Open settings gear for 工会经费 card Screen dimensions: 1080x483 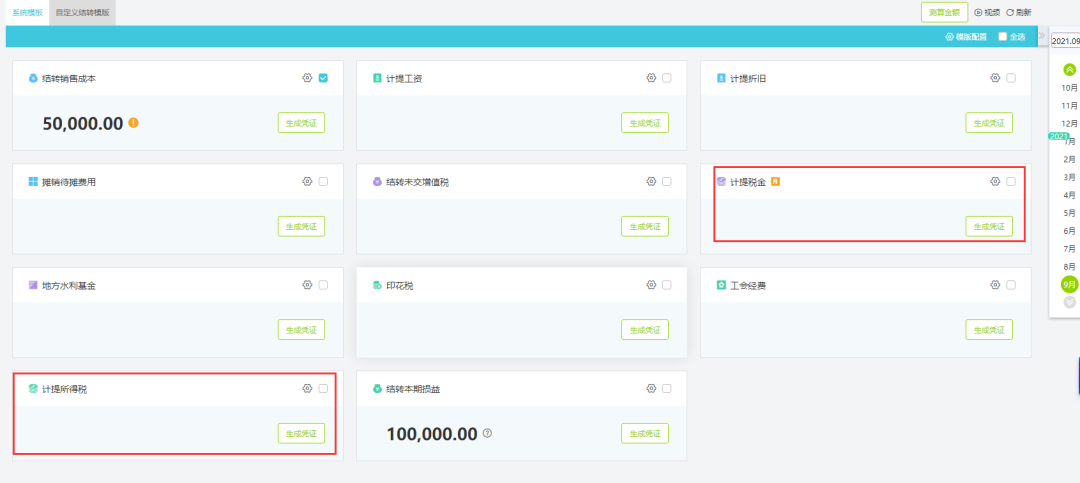tap(995, 285)
